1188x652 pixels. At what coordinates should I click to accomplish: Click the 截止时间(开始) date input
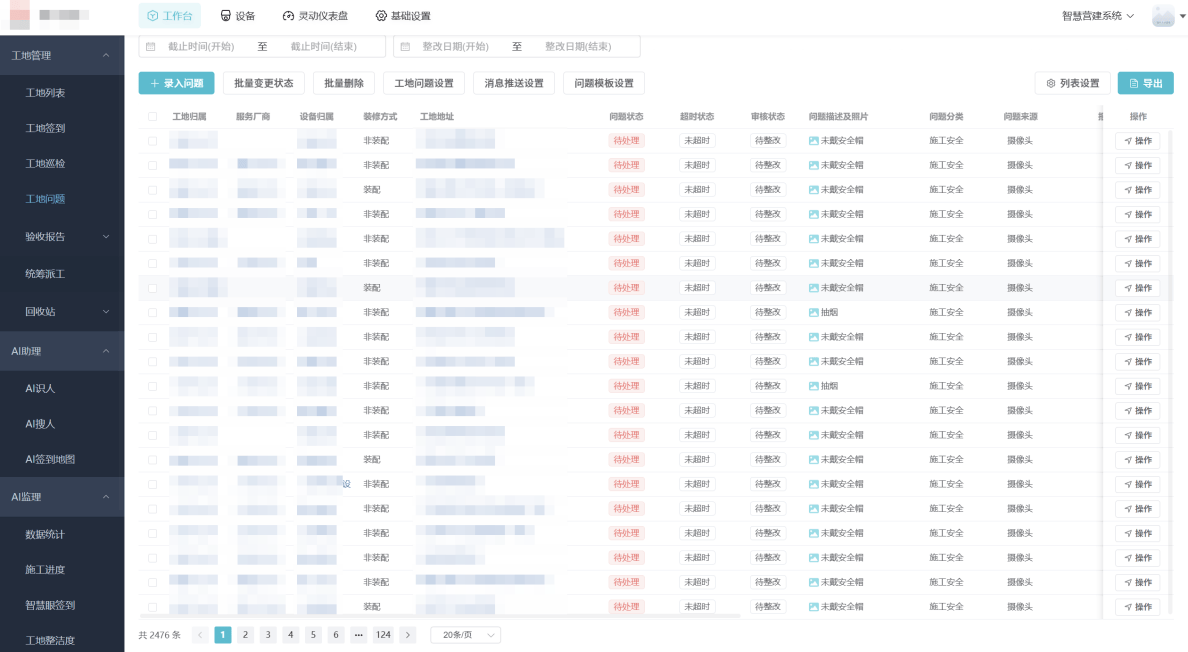point(201,47)
